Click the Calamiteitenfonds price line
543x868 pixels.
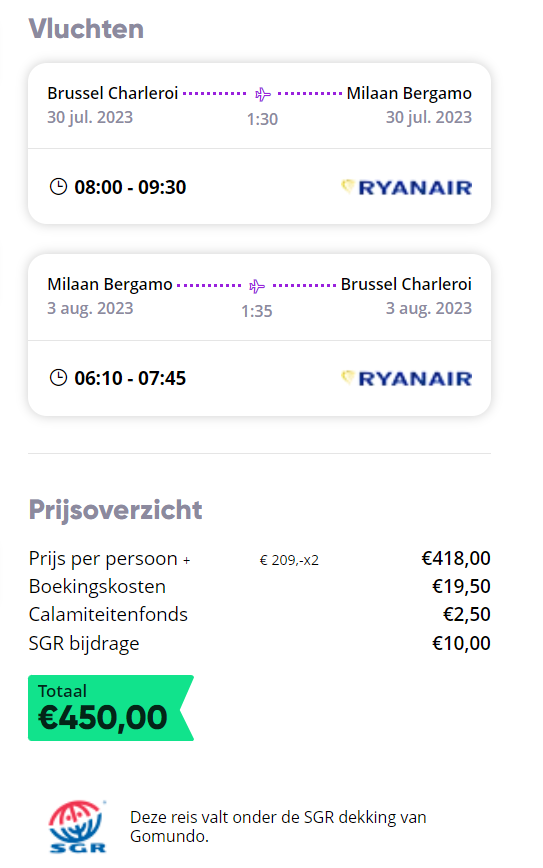point(260,614)
